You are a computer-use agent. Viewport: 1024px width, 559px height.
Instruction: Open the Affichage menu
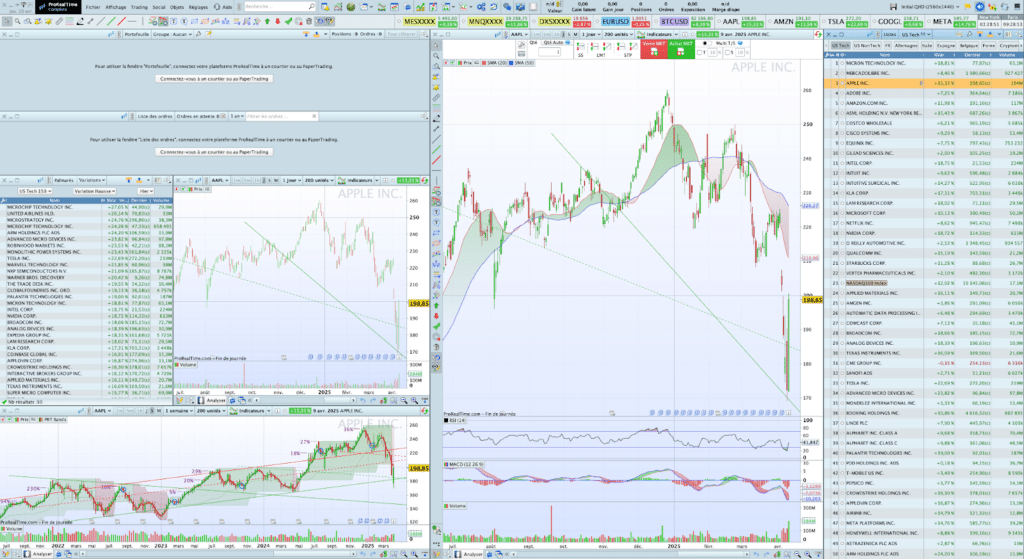116,7
